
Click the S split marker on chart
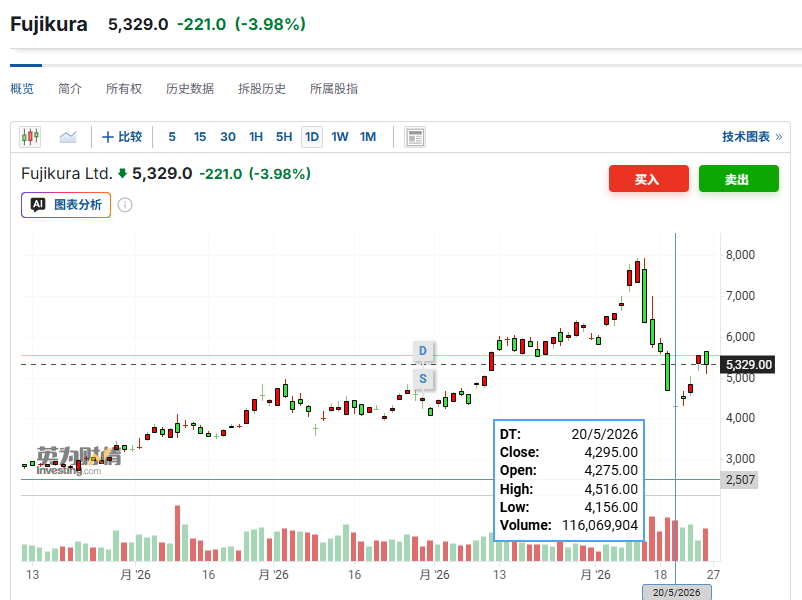pos(422,379)
